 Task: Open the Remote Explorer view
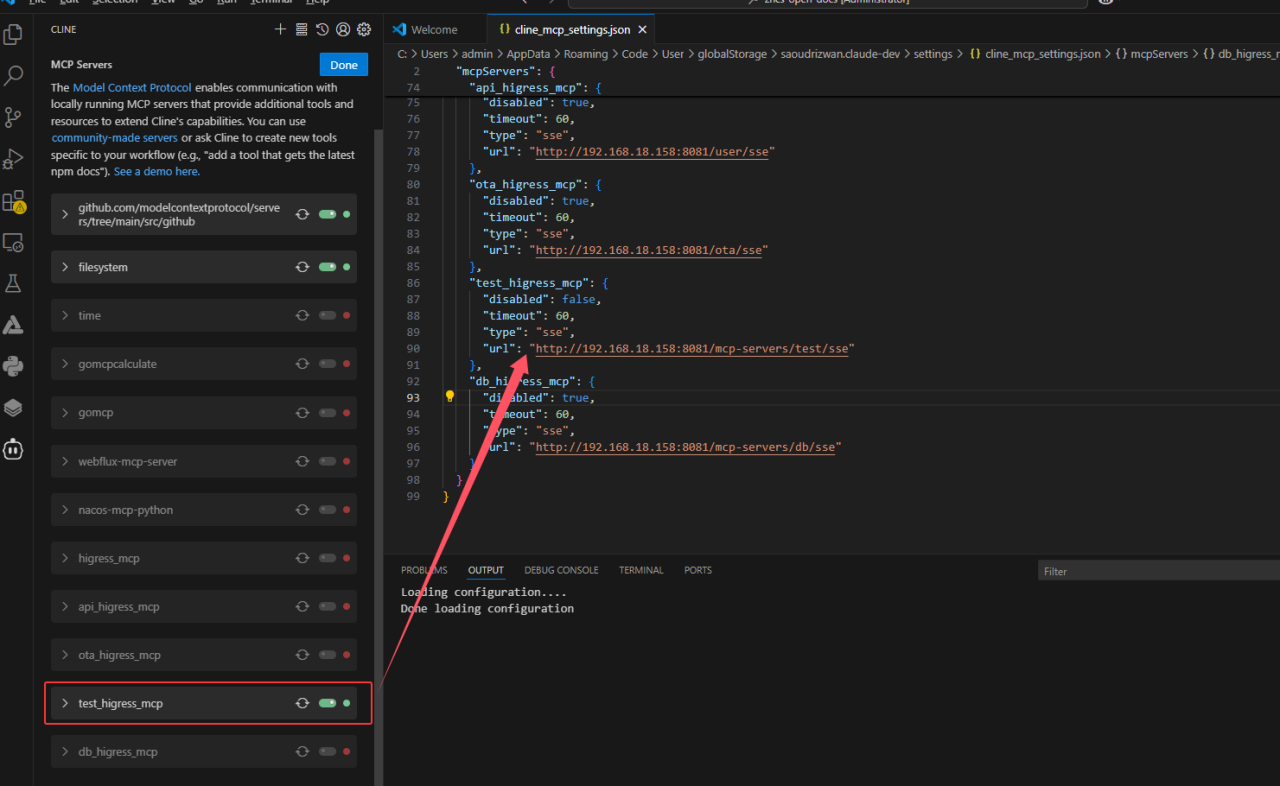tap(14, 243)
